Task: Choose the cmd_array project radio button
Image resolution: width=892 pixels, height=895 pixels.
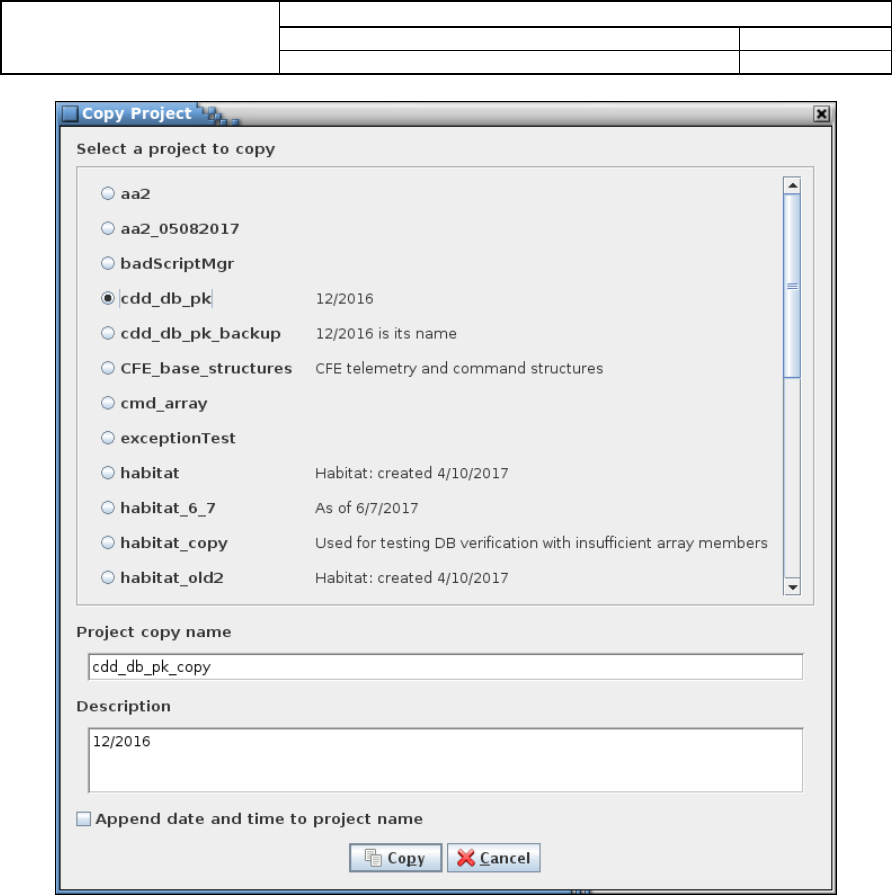Action: click(108, 403)
